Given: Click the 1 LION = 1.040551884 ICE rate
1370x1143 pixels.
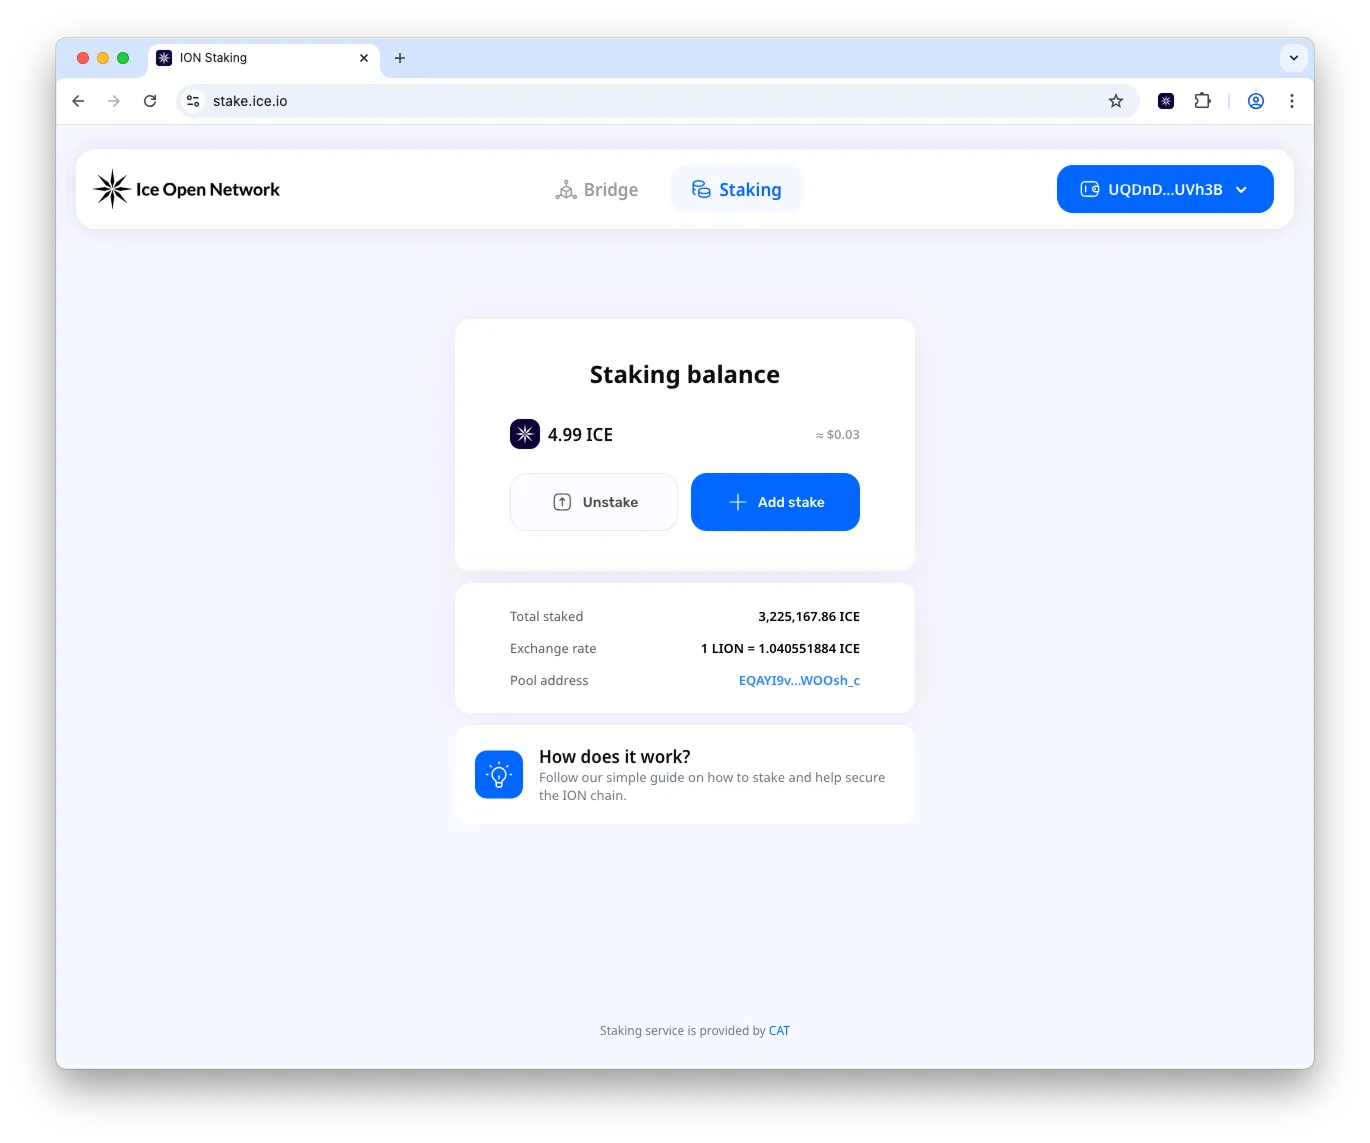Looking at the screenshot, I should (x=780, y=649).
